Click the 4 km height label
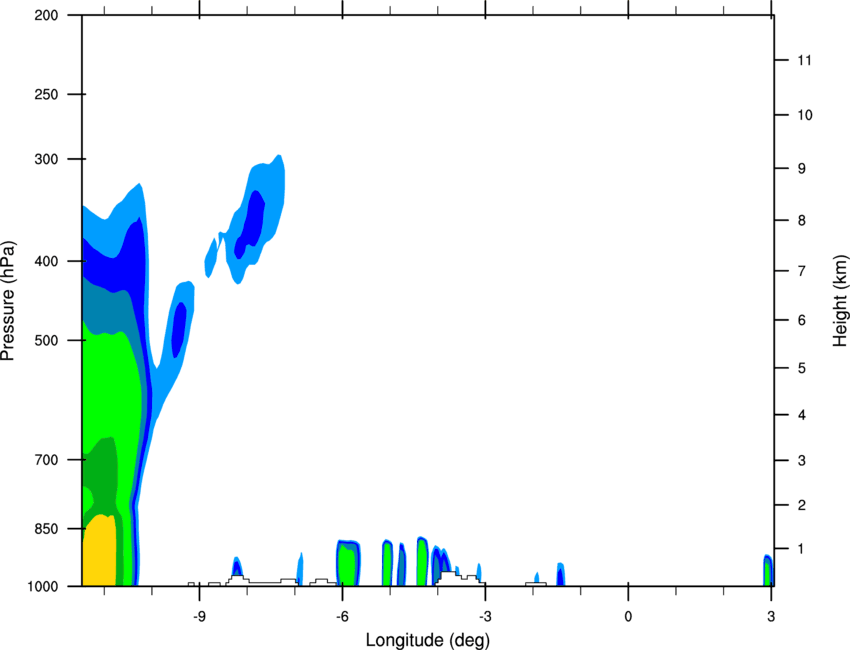This screenshot has height=650, width=850. (x=801, y=415)
